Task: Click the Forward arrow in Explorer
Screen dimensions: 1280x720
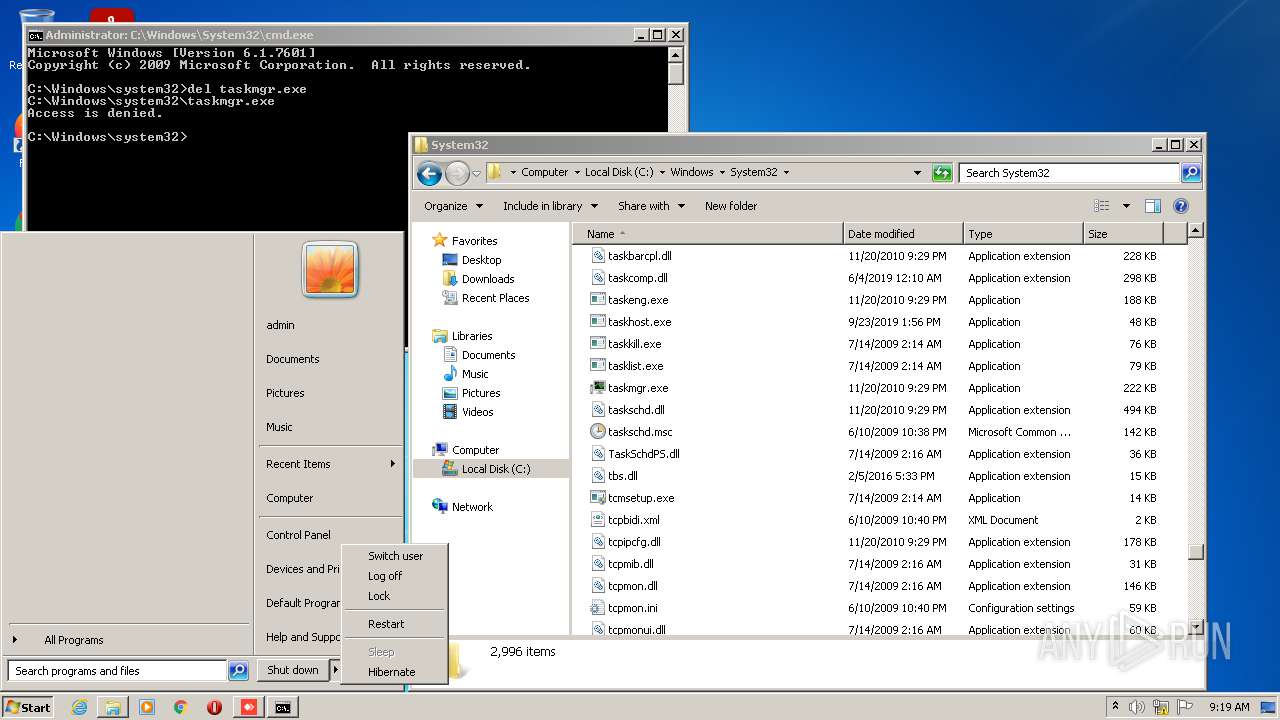Action: click(x=457, y=173)
